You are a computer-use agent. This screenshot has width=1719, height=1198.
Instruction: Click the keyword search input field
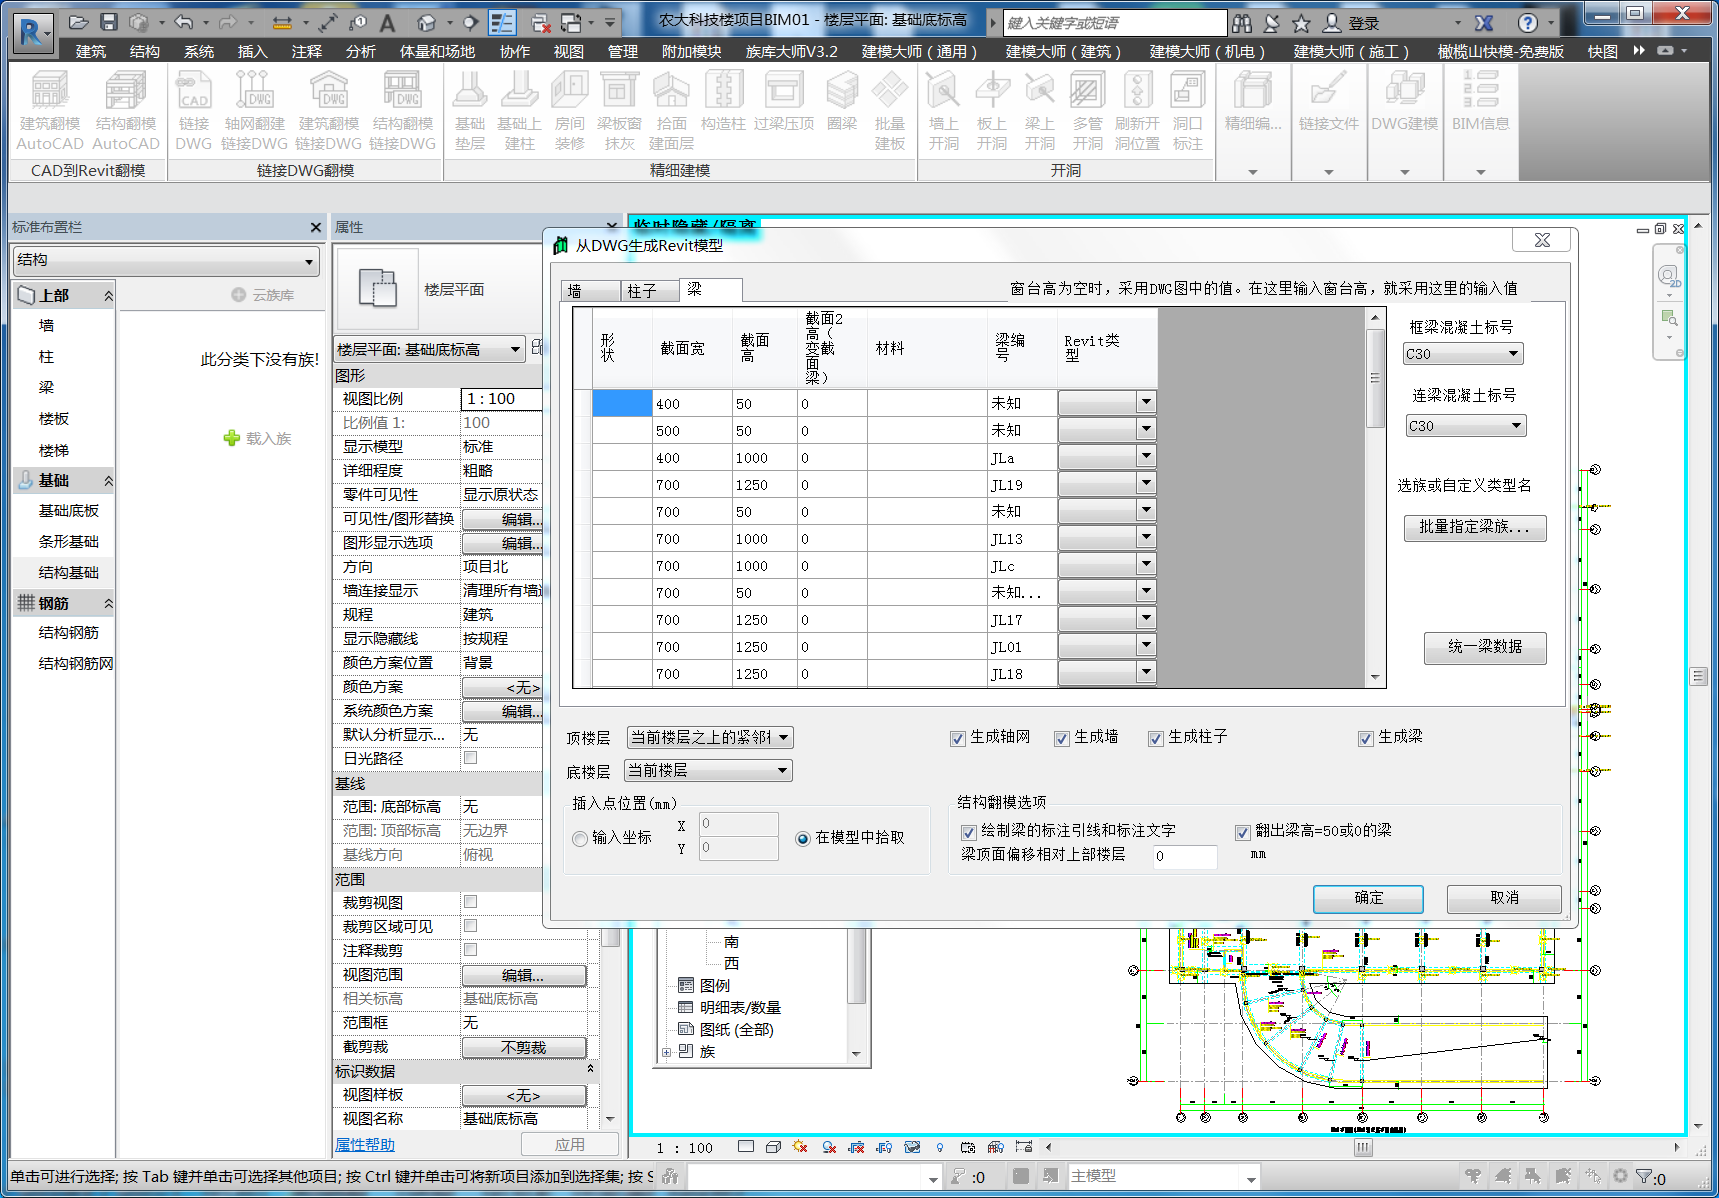point(1115,22)
